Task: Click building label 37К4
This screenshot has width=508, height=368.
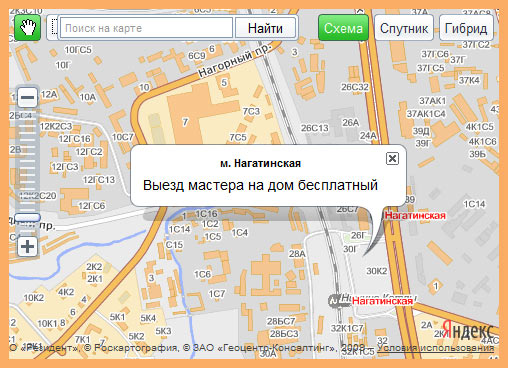Action: point(469,80)
